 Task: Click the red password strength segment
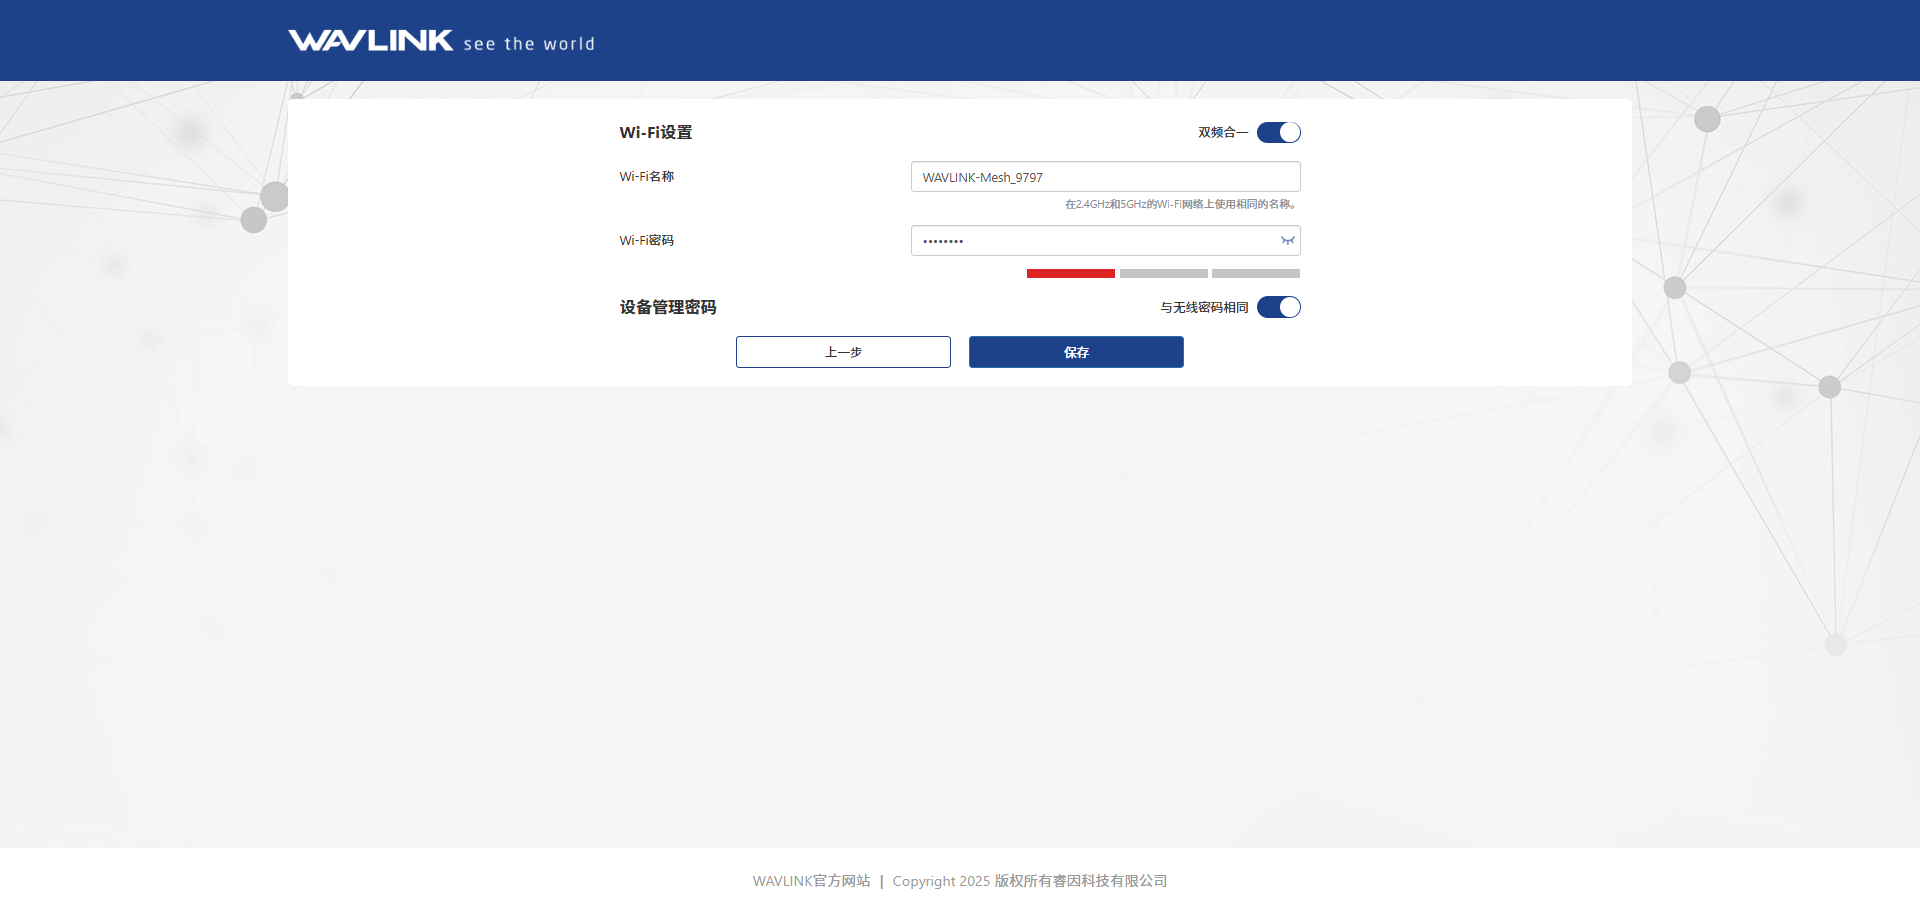click(1070, 273)
